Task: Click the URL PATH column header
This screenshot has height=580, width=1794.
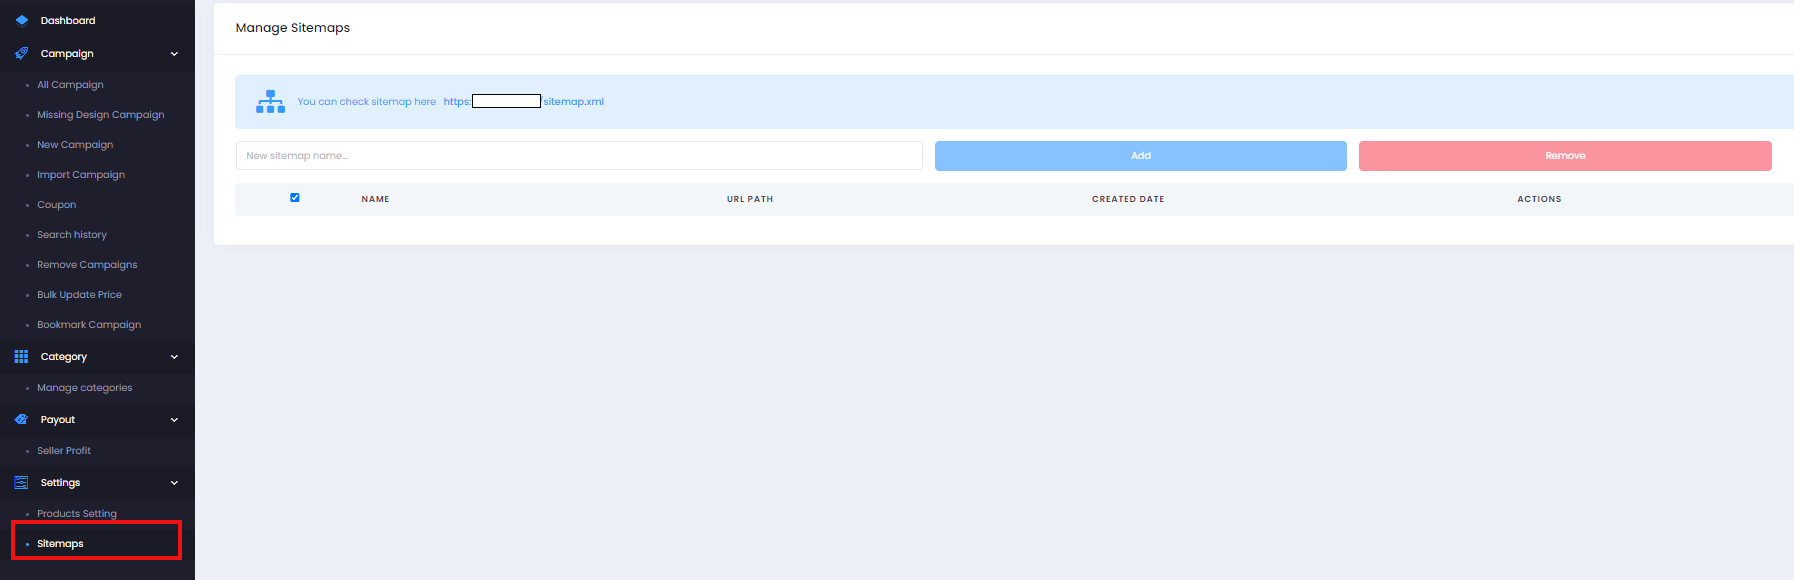Action: [x=750, y=199]
